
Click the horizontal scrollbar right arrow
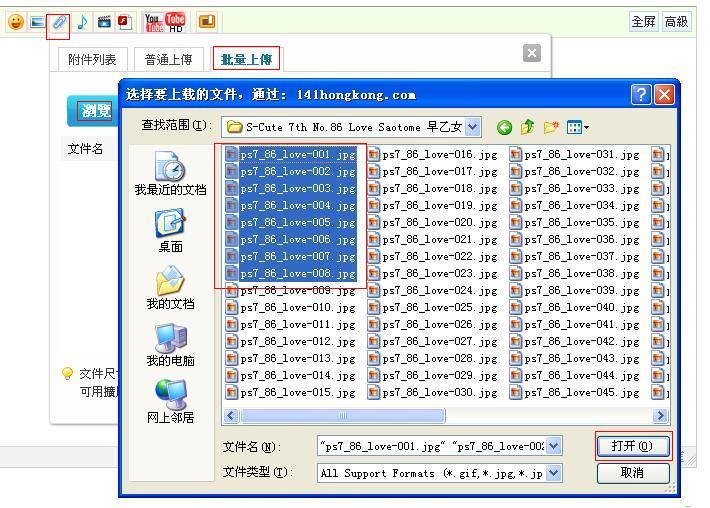click(660, 415)
